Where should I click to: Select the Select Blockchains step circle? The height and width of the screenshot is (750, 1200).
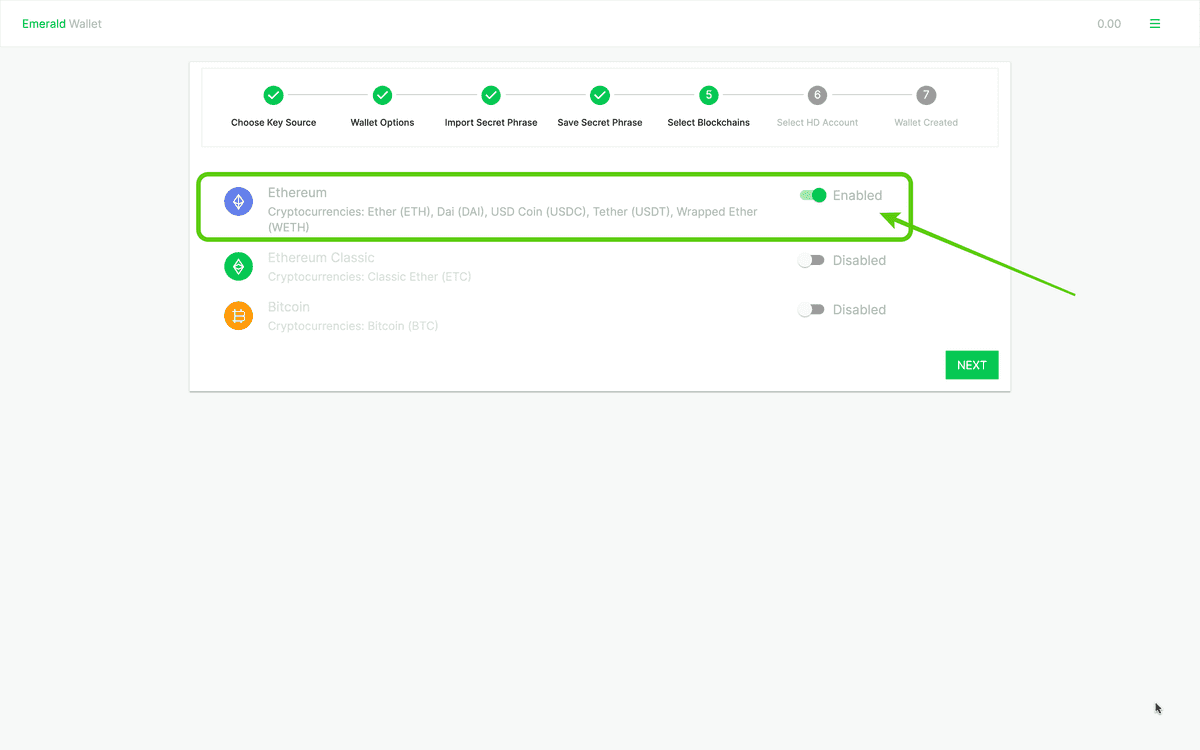[708, 95]
